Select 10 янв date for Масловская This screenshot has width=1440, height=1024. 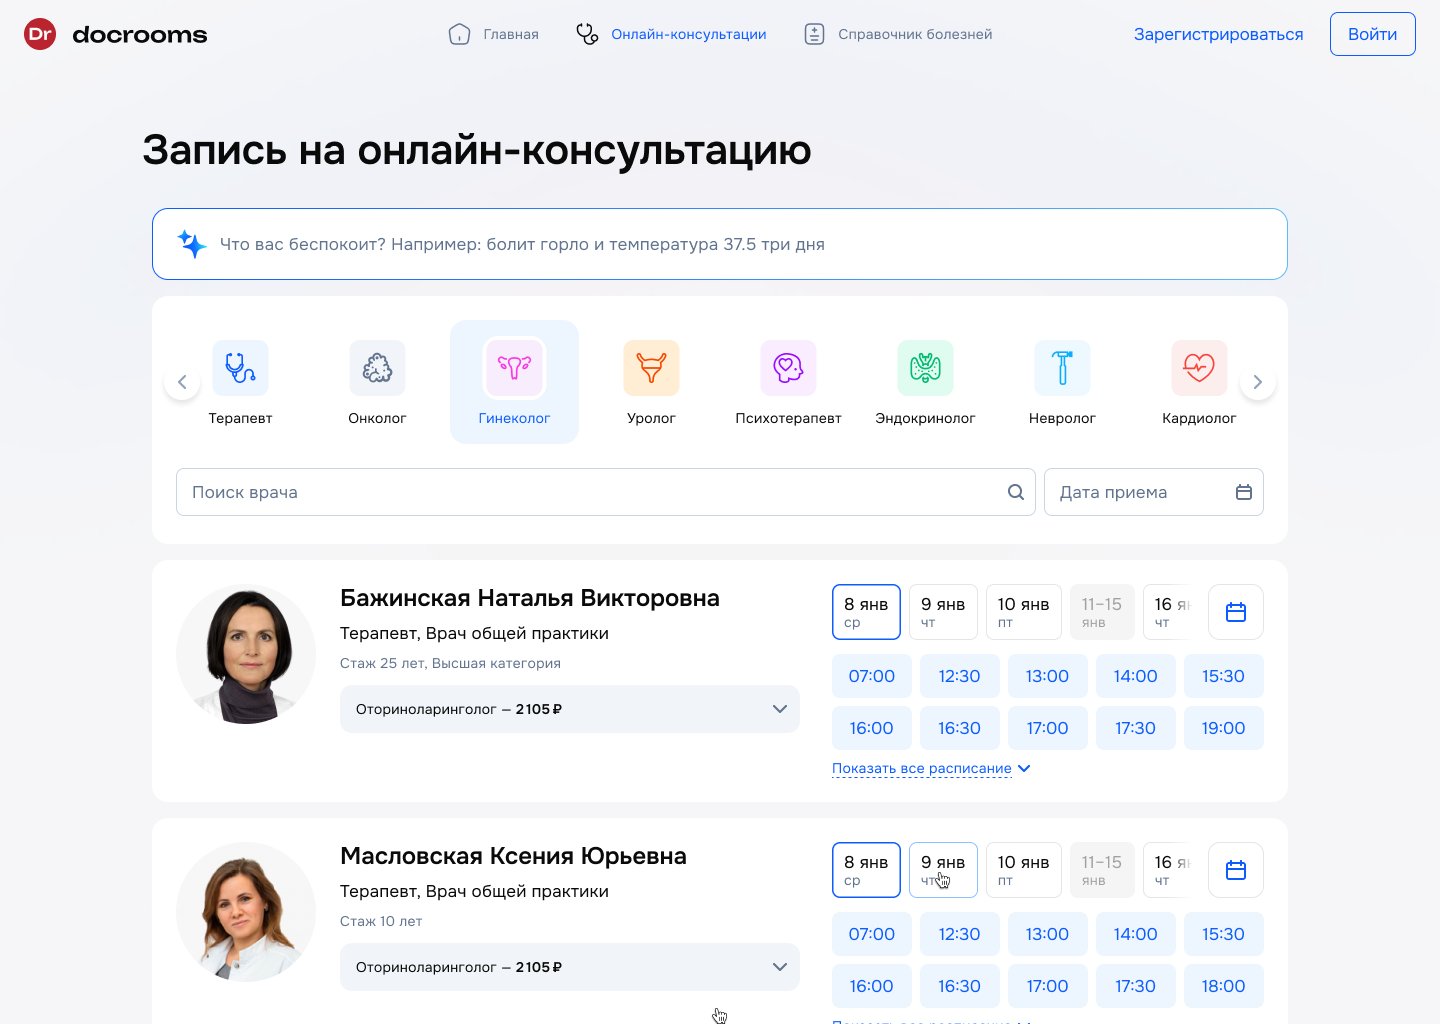1024,870
